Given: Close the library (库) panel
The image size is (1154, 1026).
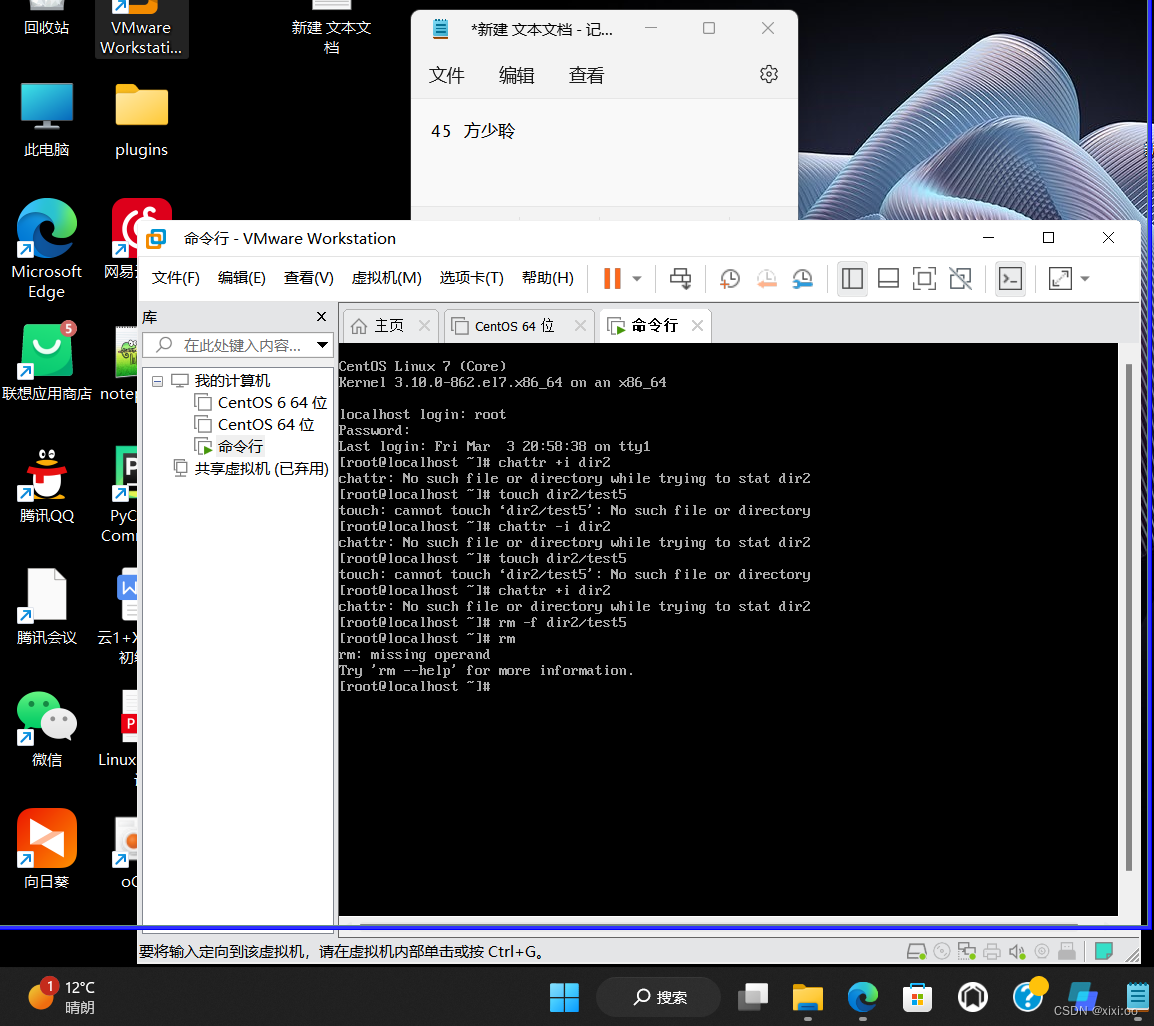Looking at the screenshot, I should (322, 316).
